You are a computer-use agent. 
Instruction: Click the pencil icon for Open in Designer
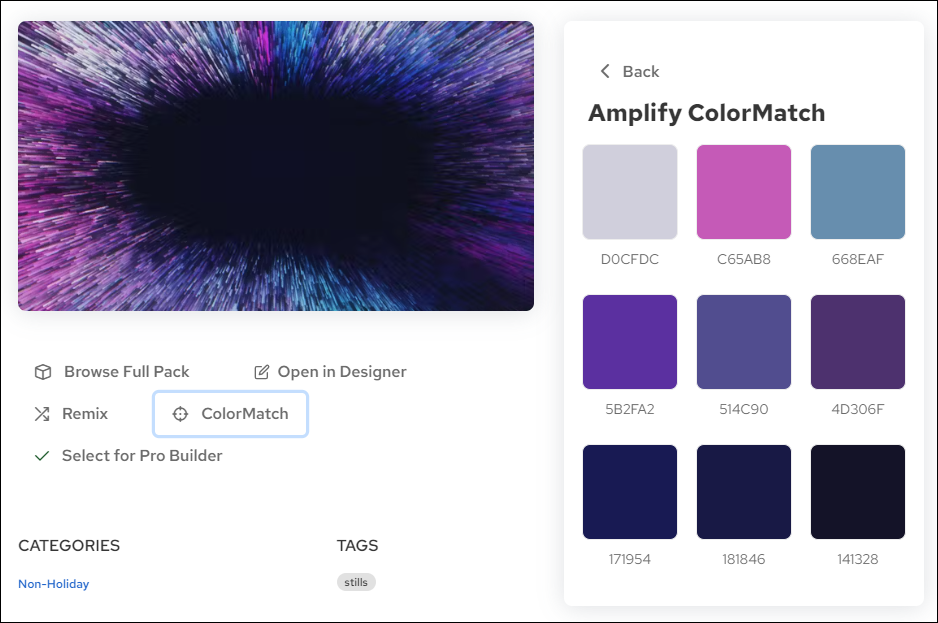pyautogui.click(x=262, y=372)
